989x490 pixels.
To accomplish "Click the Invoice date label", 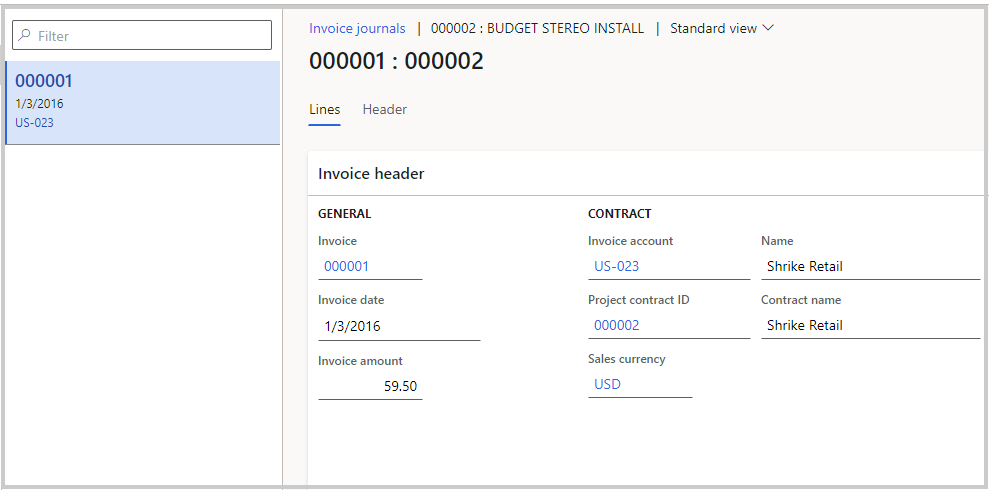I will tap(351, 300).
